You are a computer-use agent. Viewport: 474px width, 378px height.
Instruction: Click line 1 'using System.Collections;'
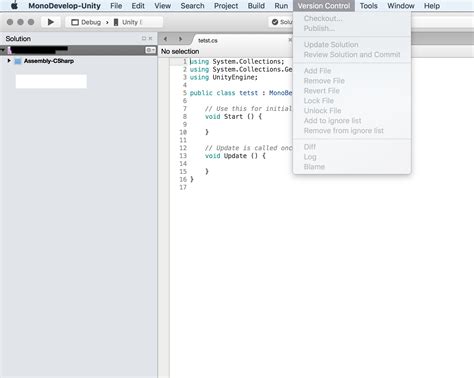[237, 62]
